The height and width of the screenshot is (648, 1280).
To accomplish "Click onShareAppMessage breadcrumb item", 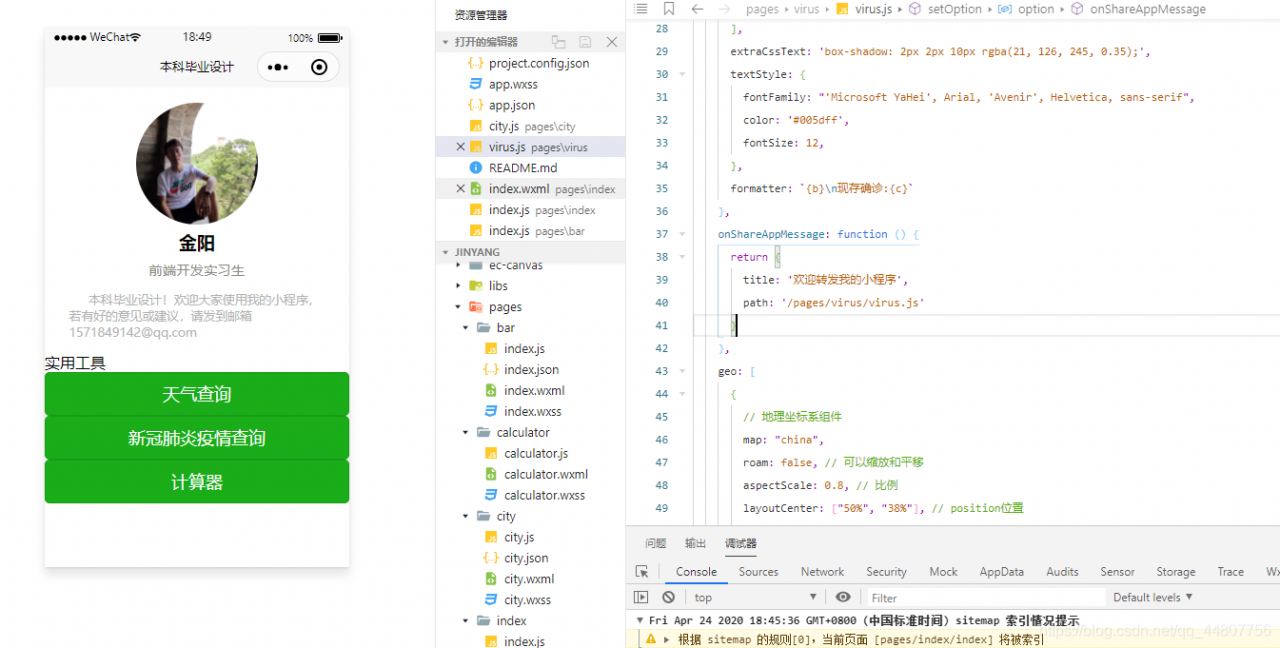I will (1148, 9).
